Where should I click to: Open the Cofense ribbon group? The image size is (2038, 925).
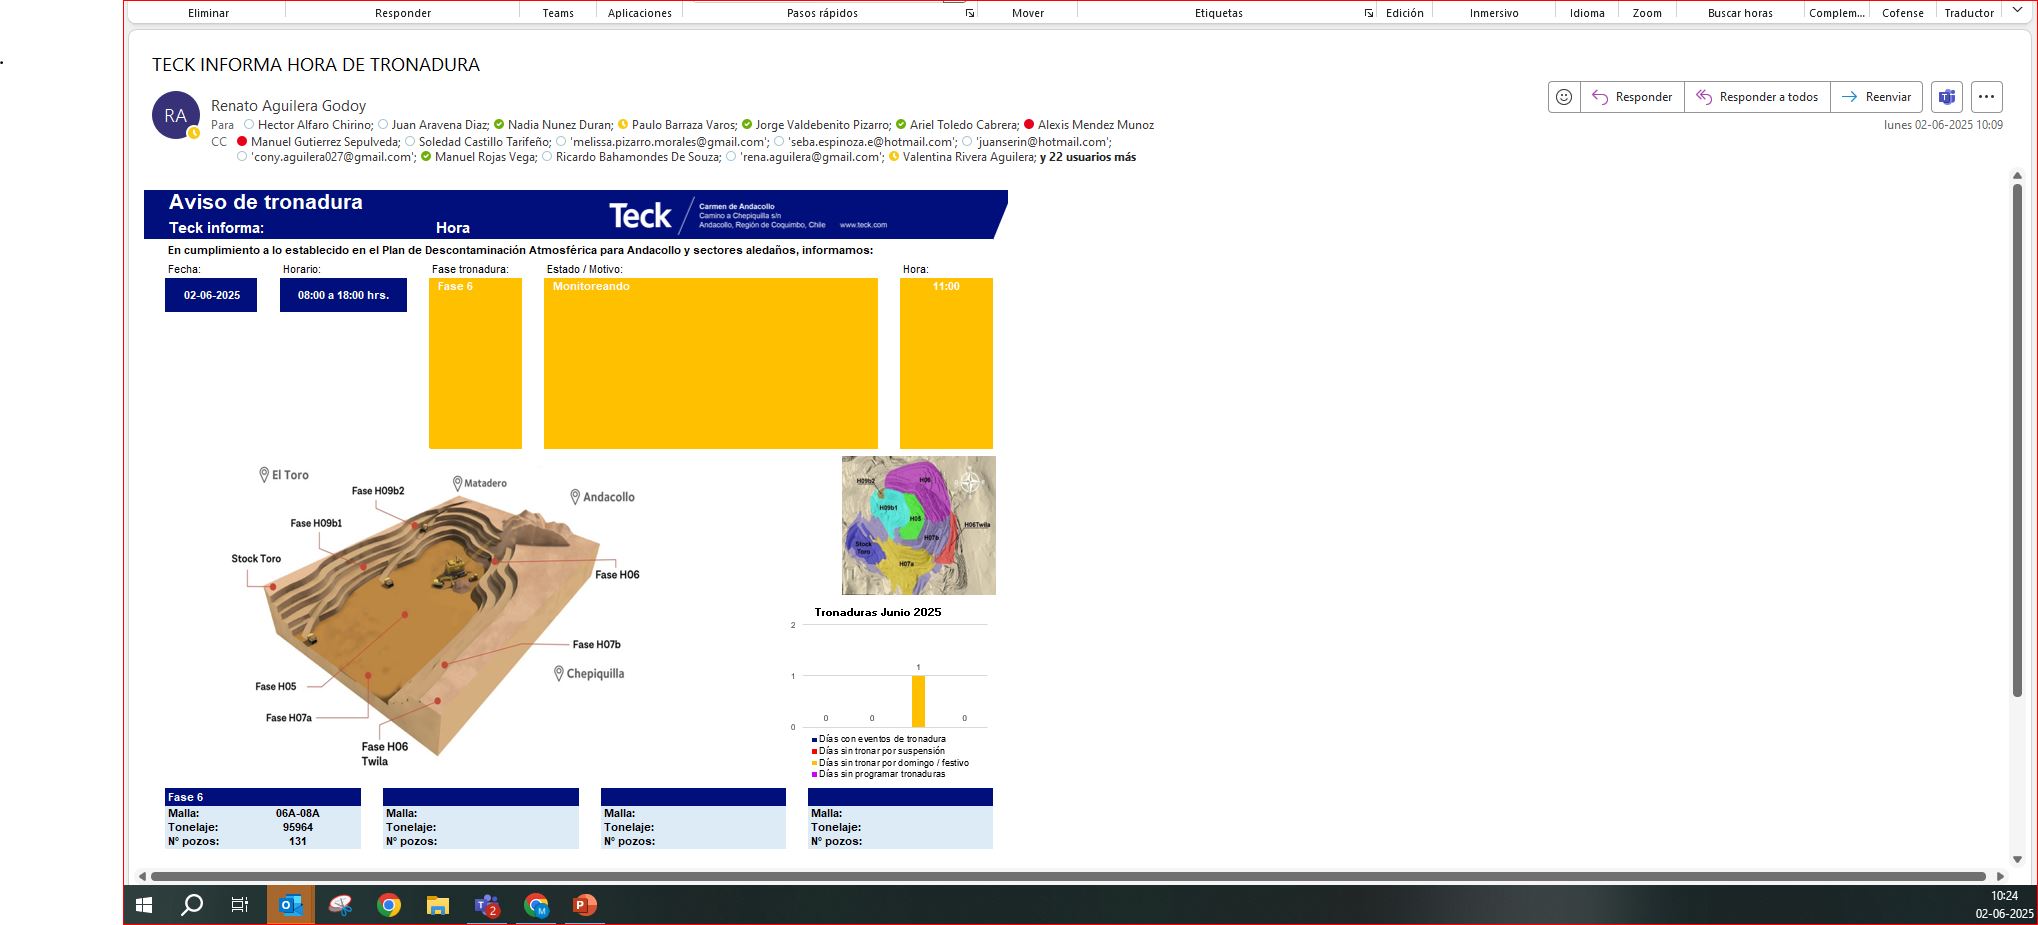(1903, 13)
